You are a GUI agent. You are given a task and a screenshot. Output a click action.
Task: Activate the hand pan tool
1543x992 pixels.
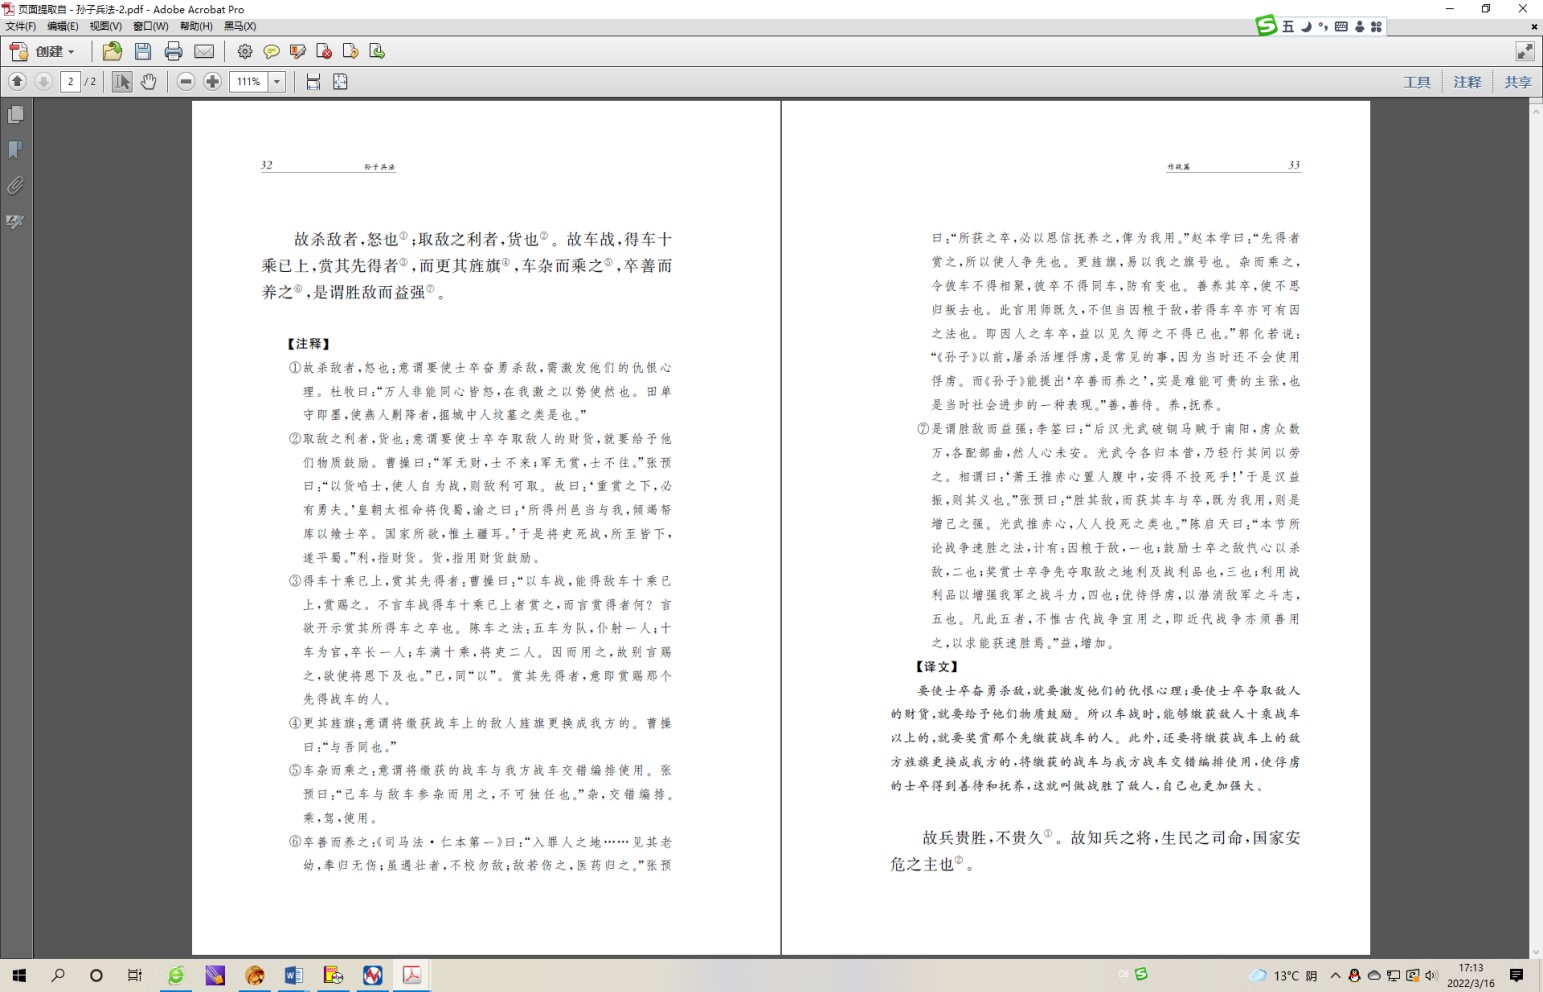(x=149, y=81)
